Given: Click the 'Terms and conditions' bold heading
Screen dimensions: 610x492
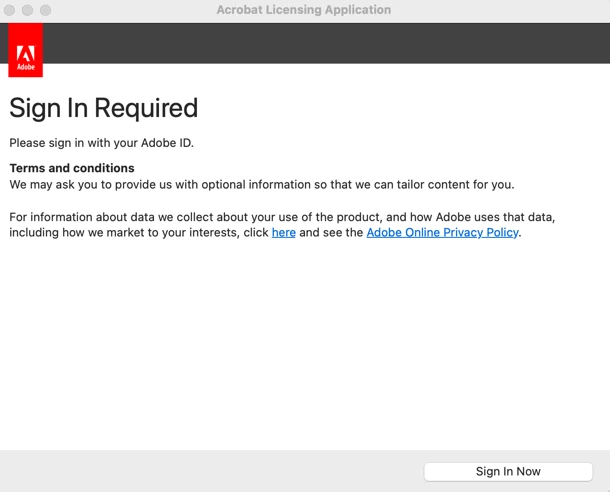Looking at the screenshot, I should [72, 168].
